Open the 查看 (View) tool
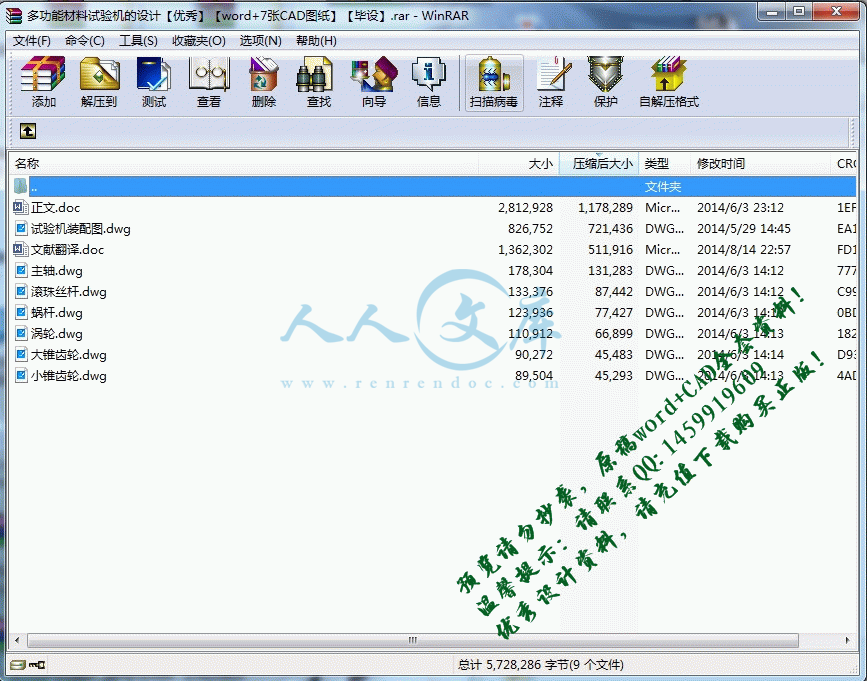The image size is (867, 681). point(209,82)
